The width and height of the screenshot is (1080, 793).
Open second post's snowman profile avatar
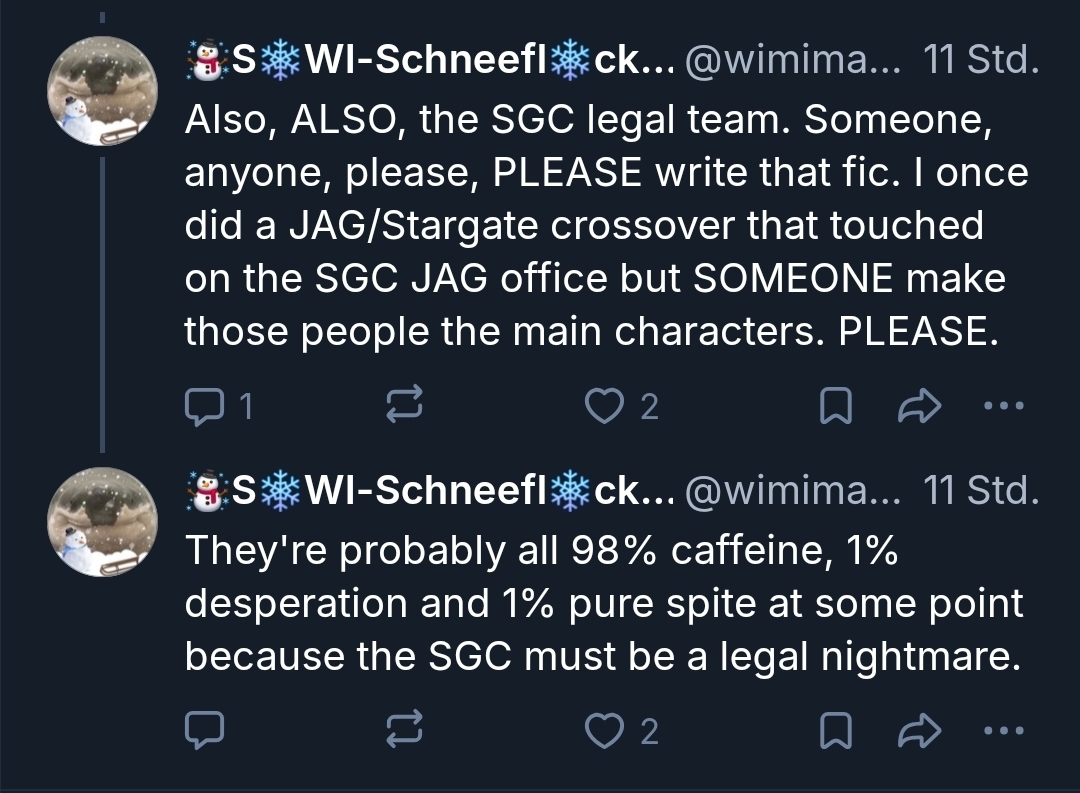tap(104, 521)
